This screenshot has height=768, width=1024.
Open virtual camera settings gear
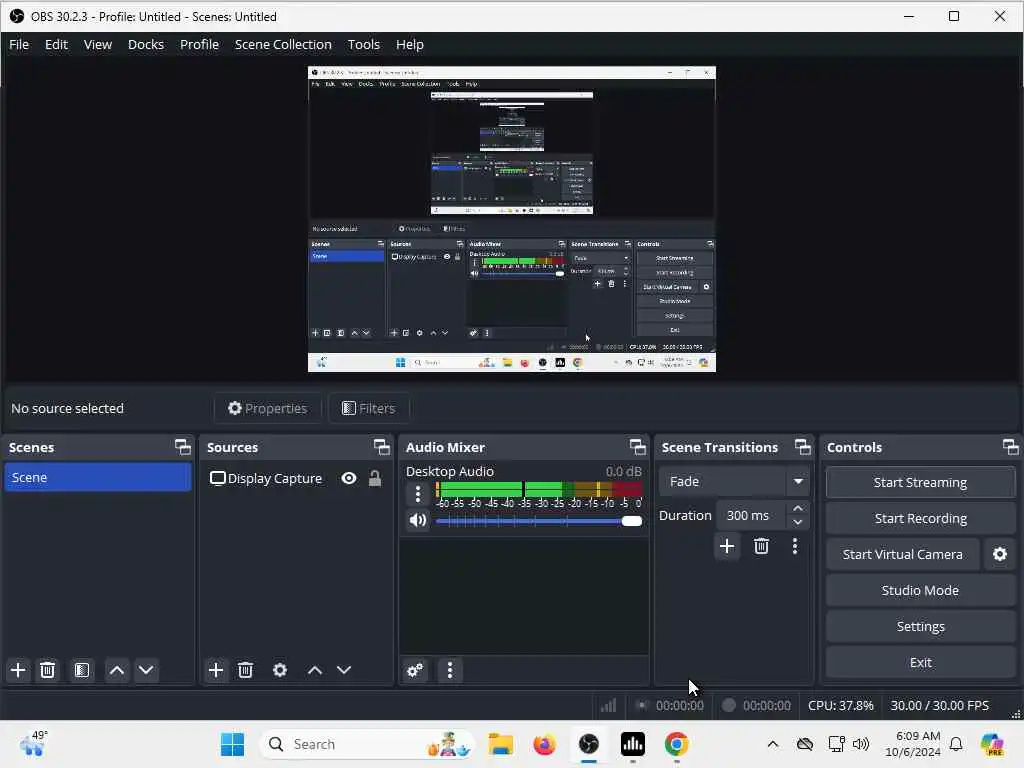pyautogui.click(x=1000, y=554)
